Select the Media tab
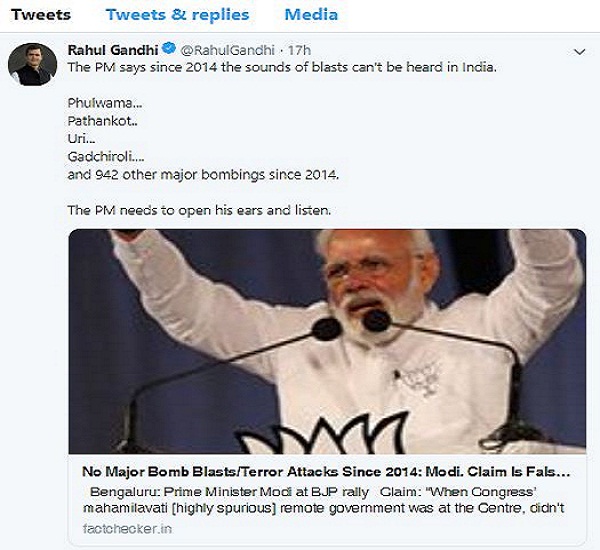This screenshot has height=550, width=600. pyautogui.click(x=310, y=15)
